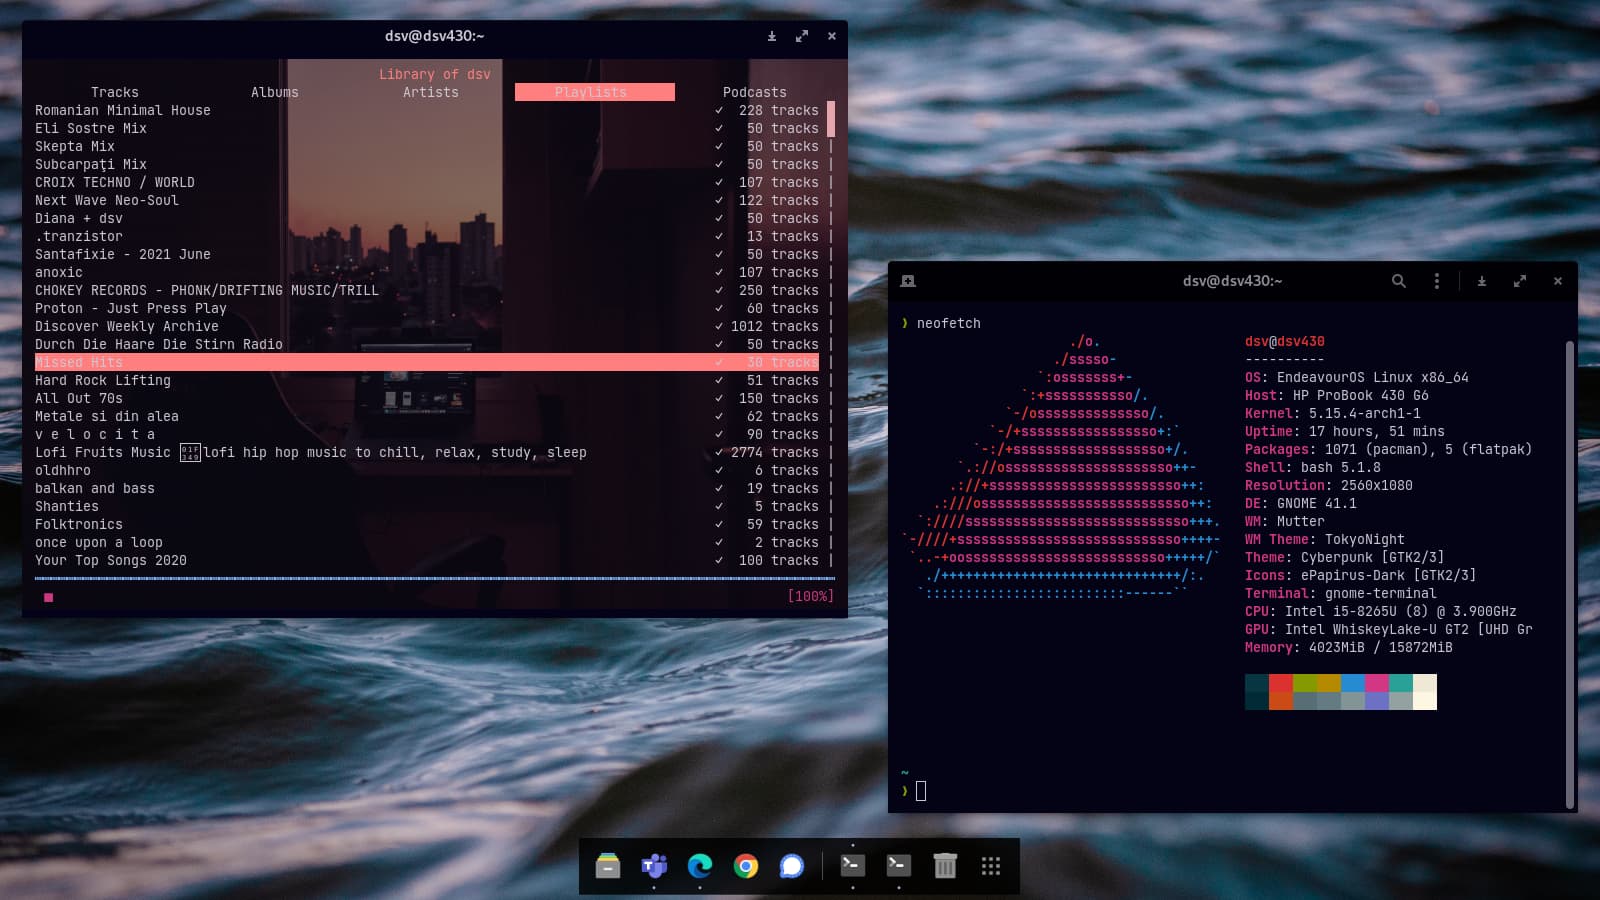Switch to the Podcasts tab
This screenshot has height=900, width=1600.
755,92
